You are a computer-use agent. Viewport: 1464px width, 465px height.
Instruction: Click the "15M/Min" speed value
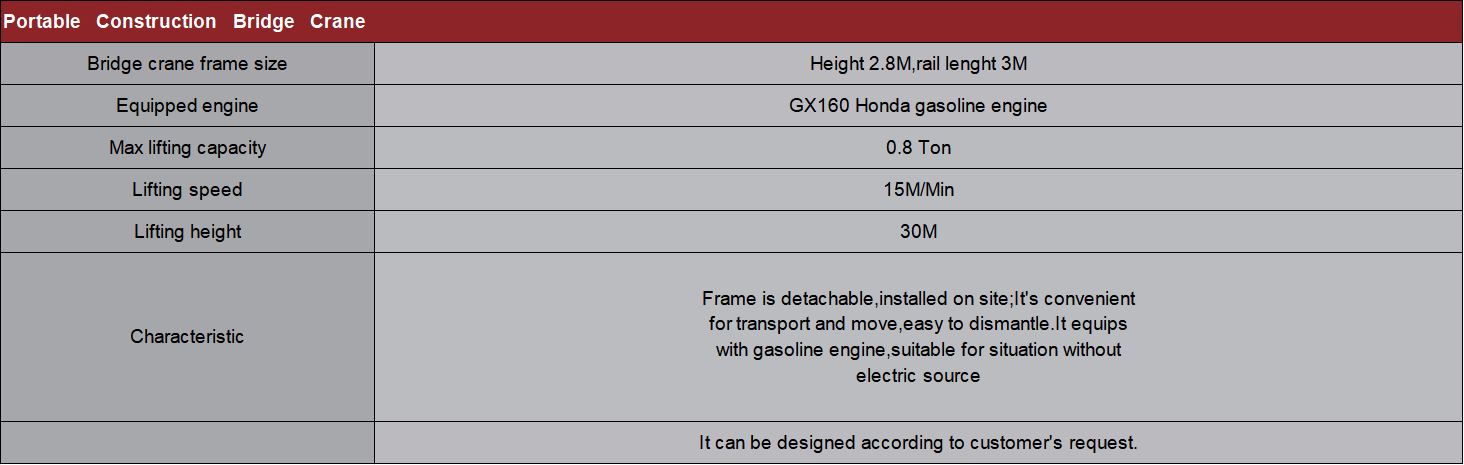click(918, 190)
